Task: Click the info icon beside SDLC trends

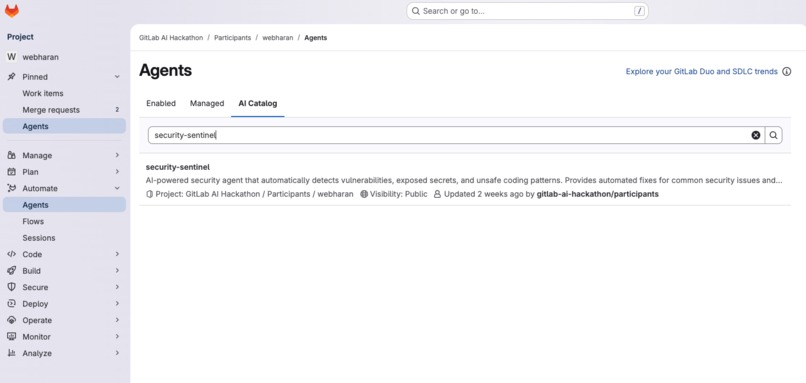Action: tap(786, 71)
